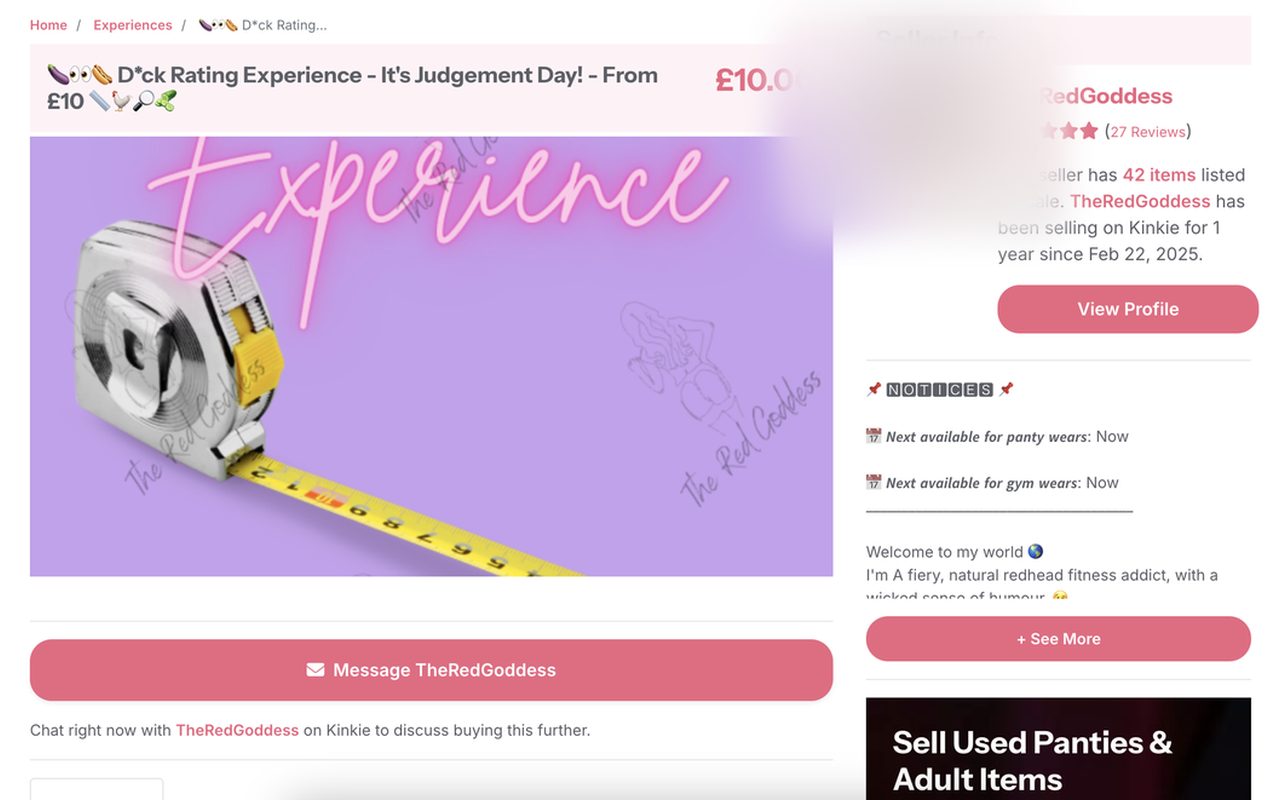Open the 27 Reviews link
The height and width of the screenshot is (800, 1280).
click(1148, 132)
